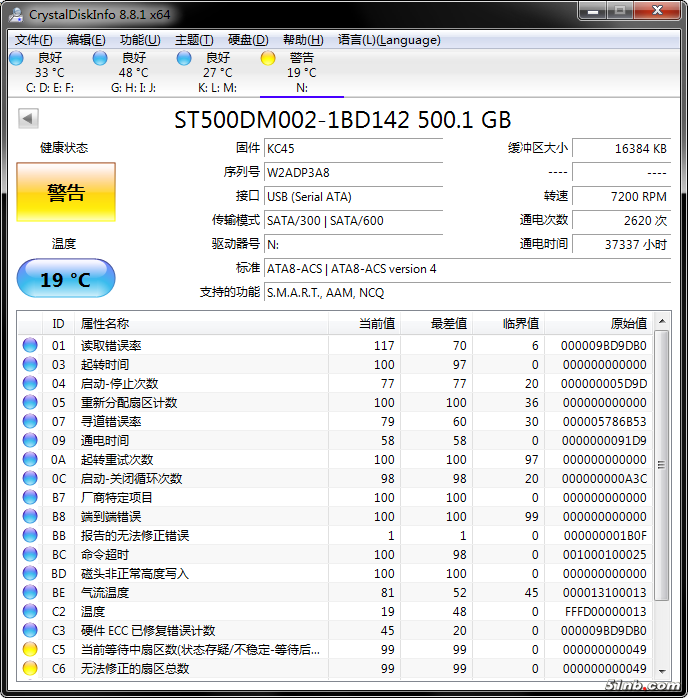
Task: Open the 文件(F) menu
Action: (33, 40)
